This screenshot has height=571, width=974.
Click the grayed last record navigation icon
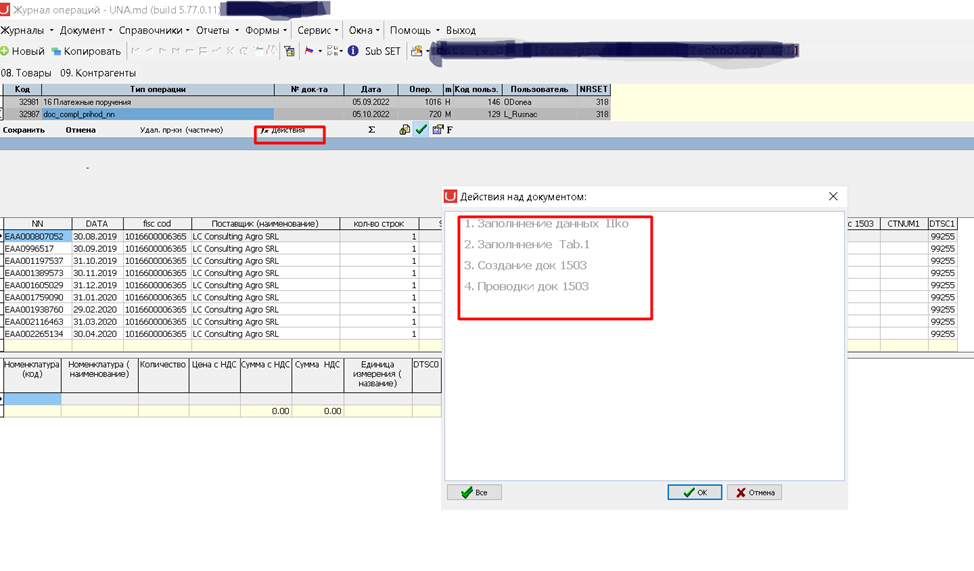(x=176, y=51)
